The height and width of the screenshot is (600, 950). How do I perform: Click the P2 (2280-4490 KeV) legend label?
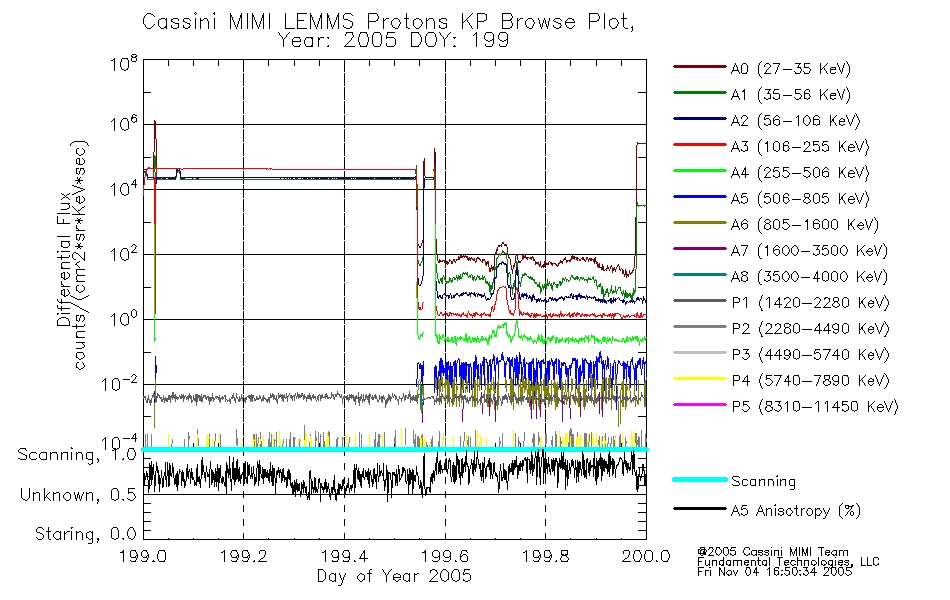point(810,328)
